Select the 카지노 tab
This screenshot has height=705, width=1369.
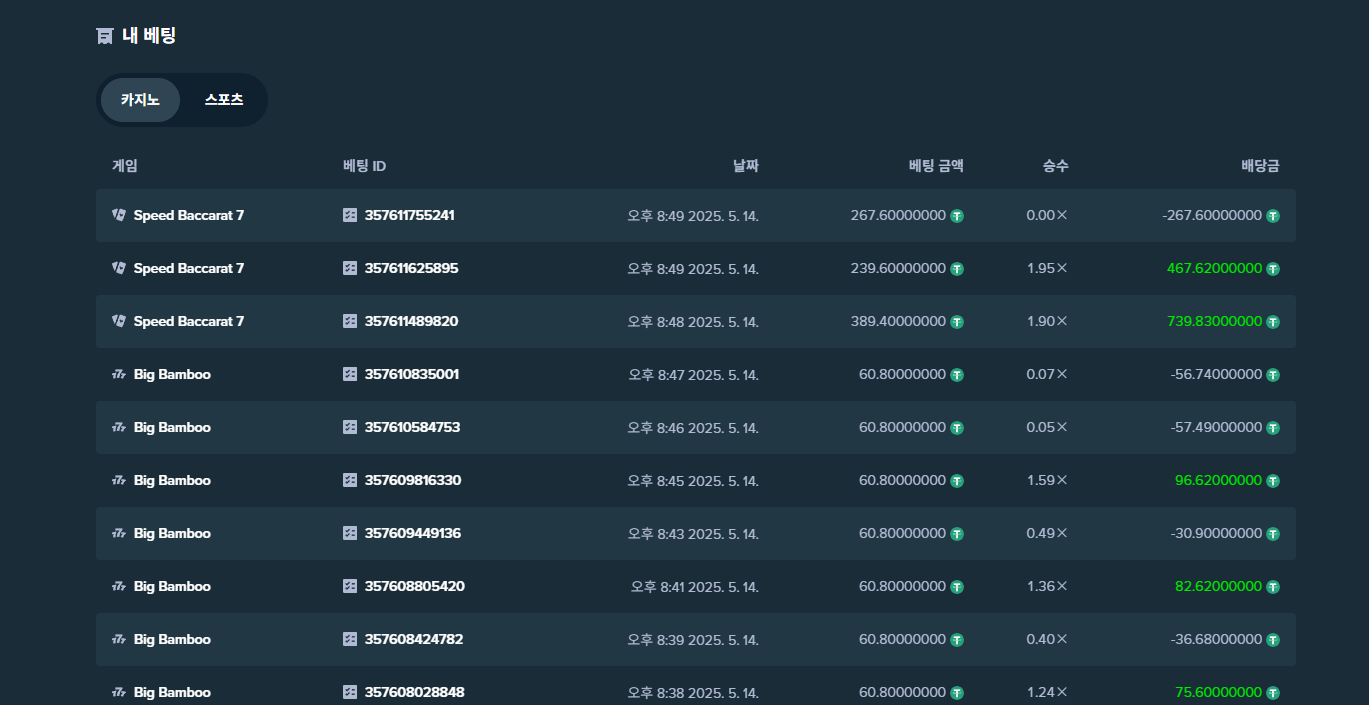tap(140, 100)
